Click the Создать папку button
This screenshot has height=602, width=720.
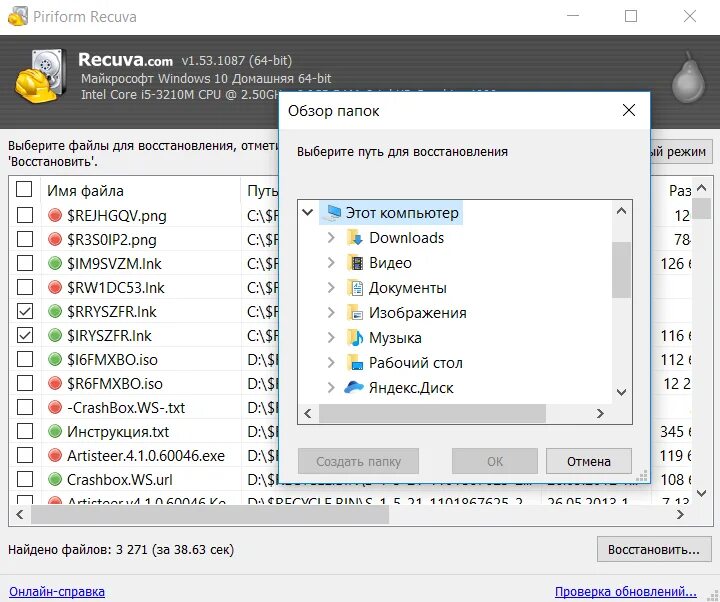click(x=358, y=461)
